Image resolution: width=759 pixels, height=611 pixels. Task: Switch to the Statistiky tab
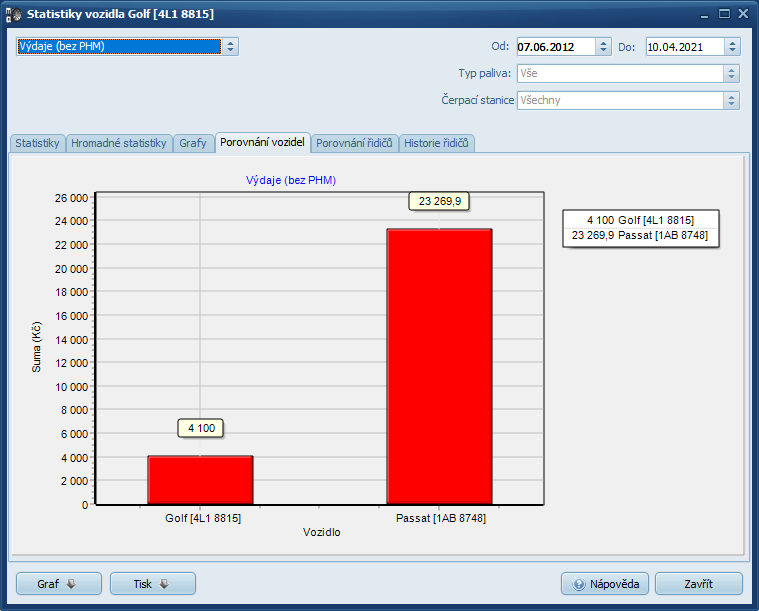pos(37,143)
